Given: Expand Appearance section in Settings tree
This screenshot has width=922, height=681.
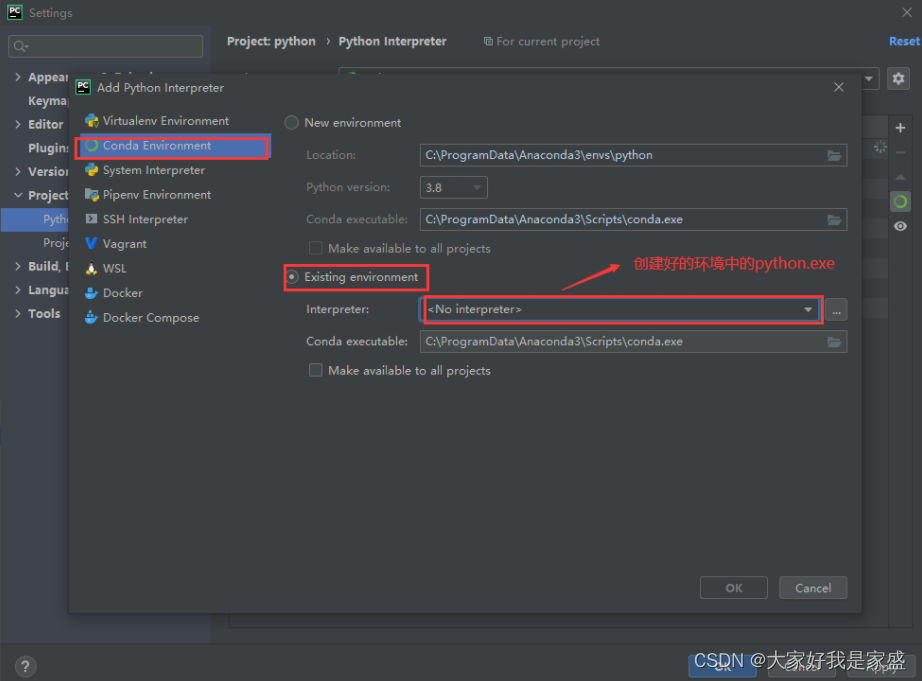Looking at the screenshot, I should click(18, 77).
